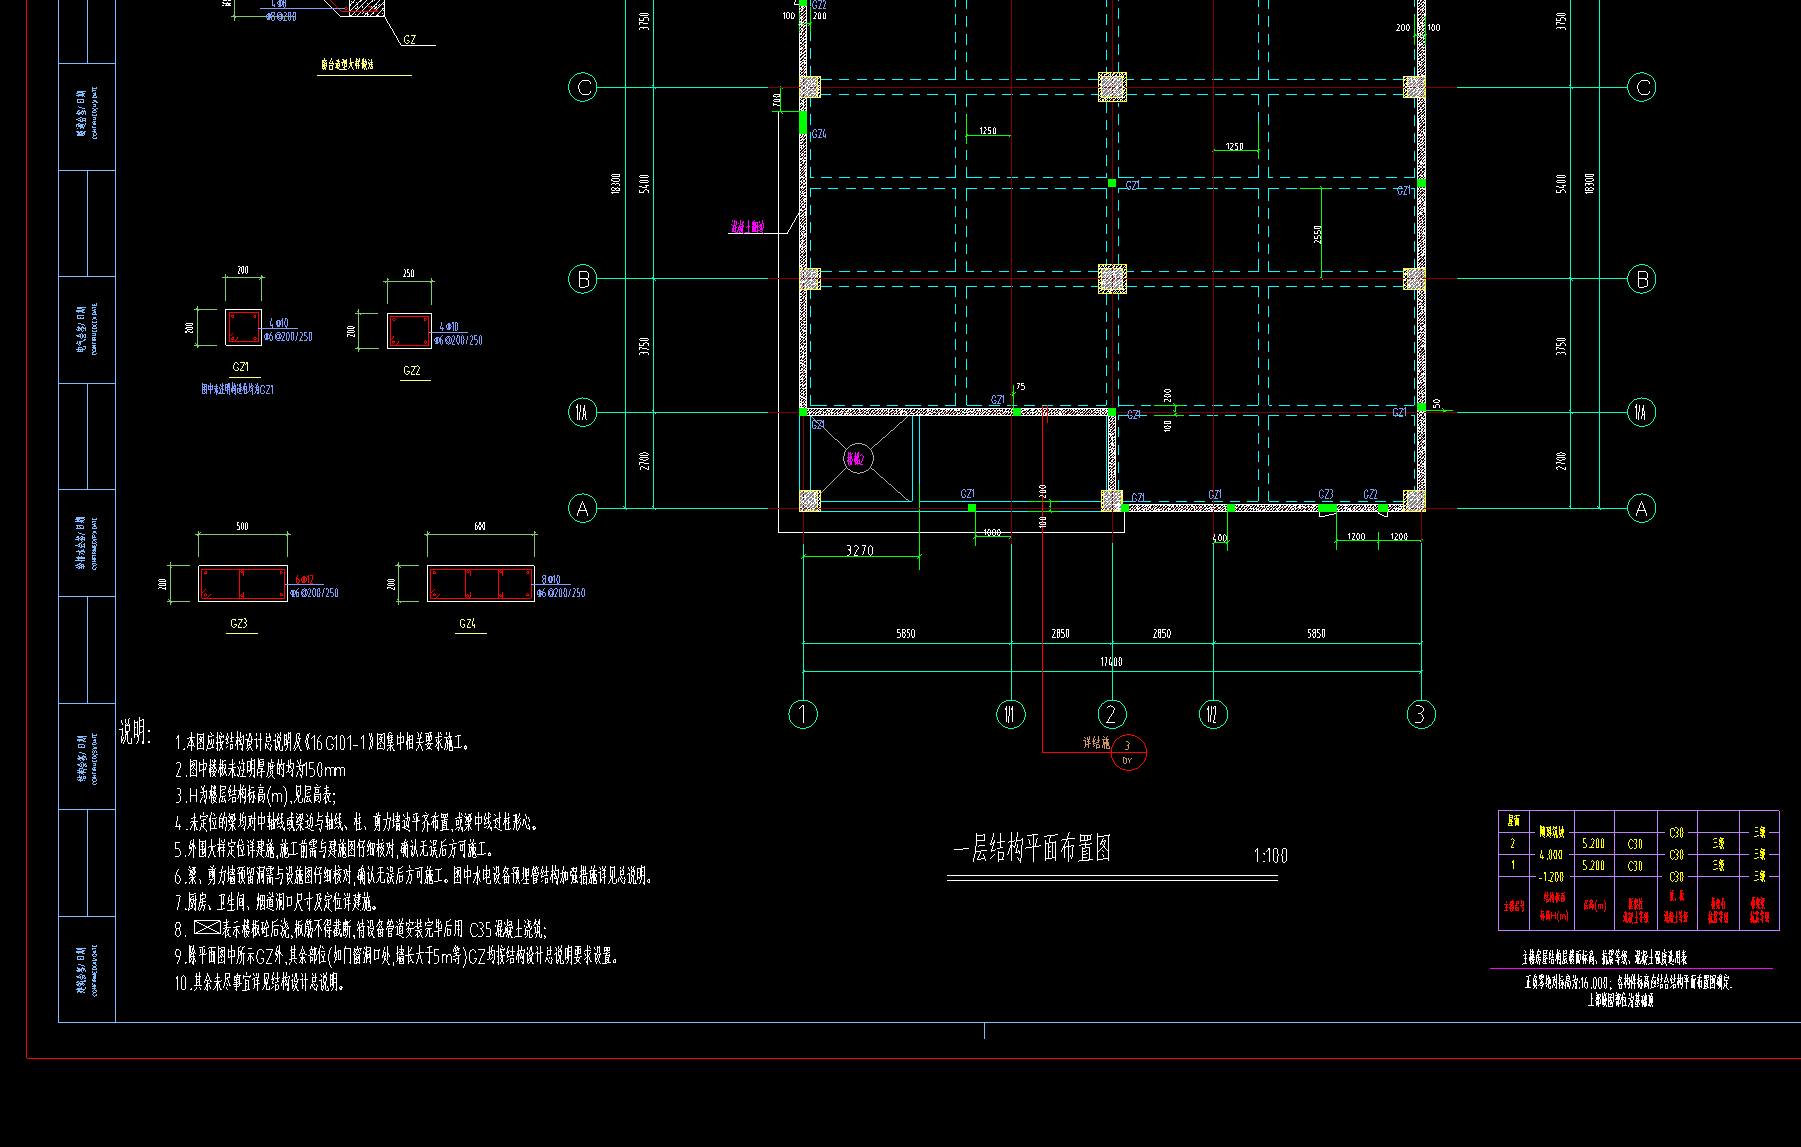This screenshot has width=1801, height=1147.
Task: Select the overall 17400 dimension text
Action: 1111,662
